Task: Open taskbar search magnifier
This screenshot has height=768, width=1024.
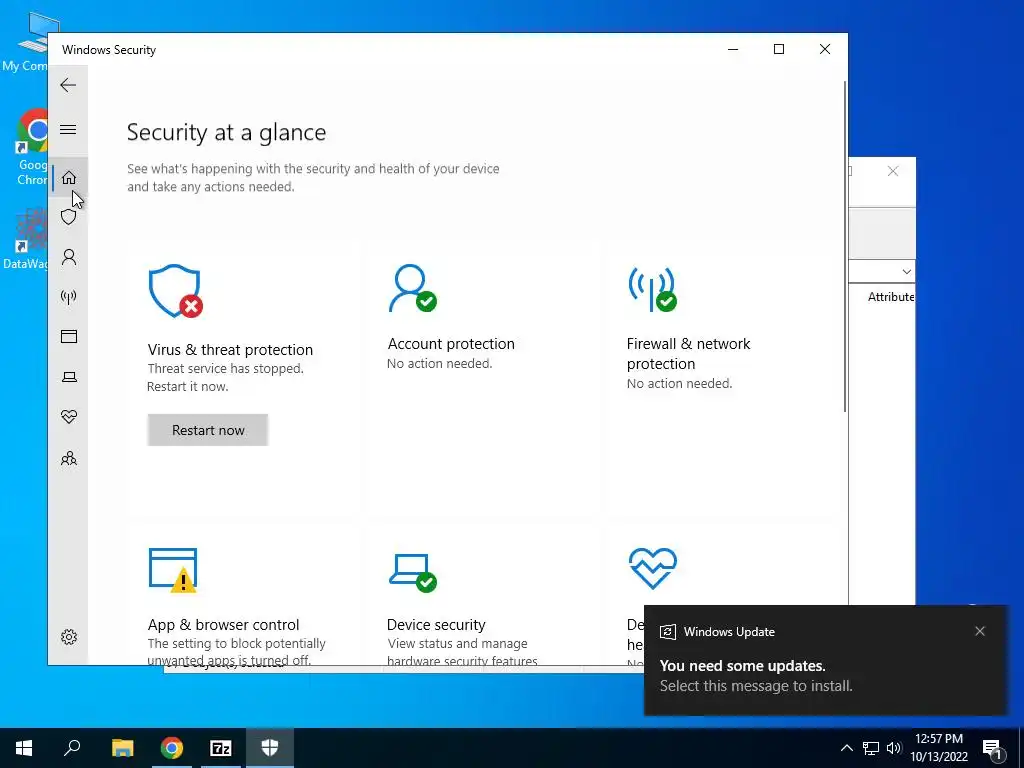Action: click(72, 748)
